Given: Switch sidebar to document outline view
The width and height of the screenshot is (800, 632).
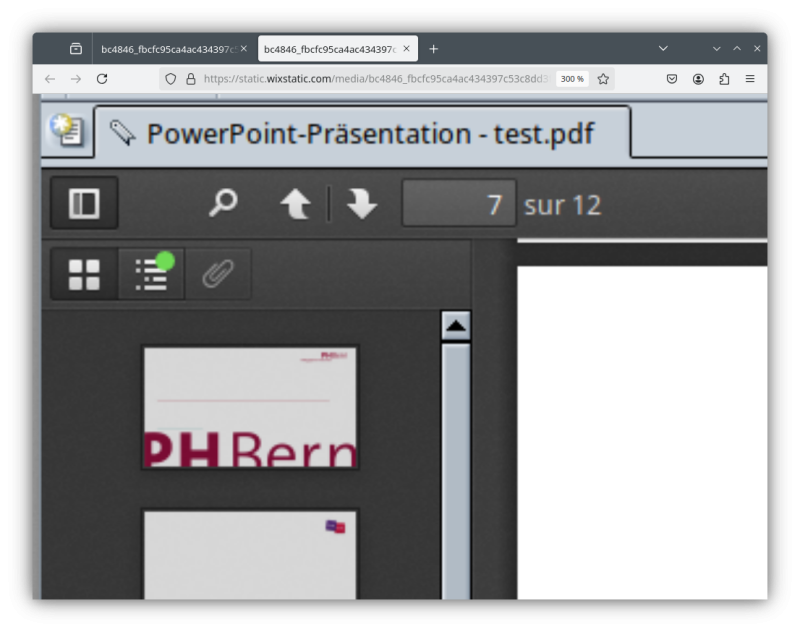Looking at the screenshot, I should click(151, 274).
